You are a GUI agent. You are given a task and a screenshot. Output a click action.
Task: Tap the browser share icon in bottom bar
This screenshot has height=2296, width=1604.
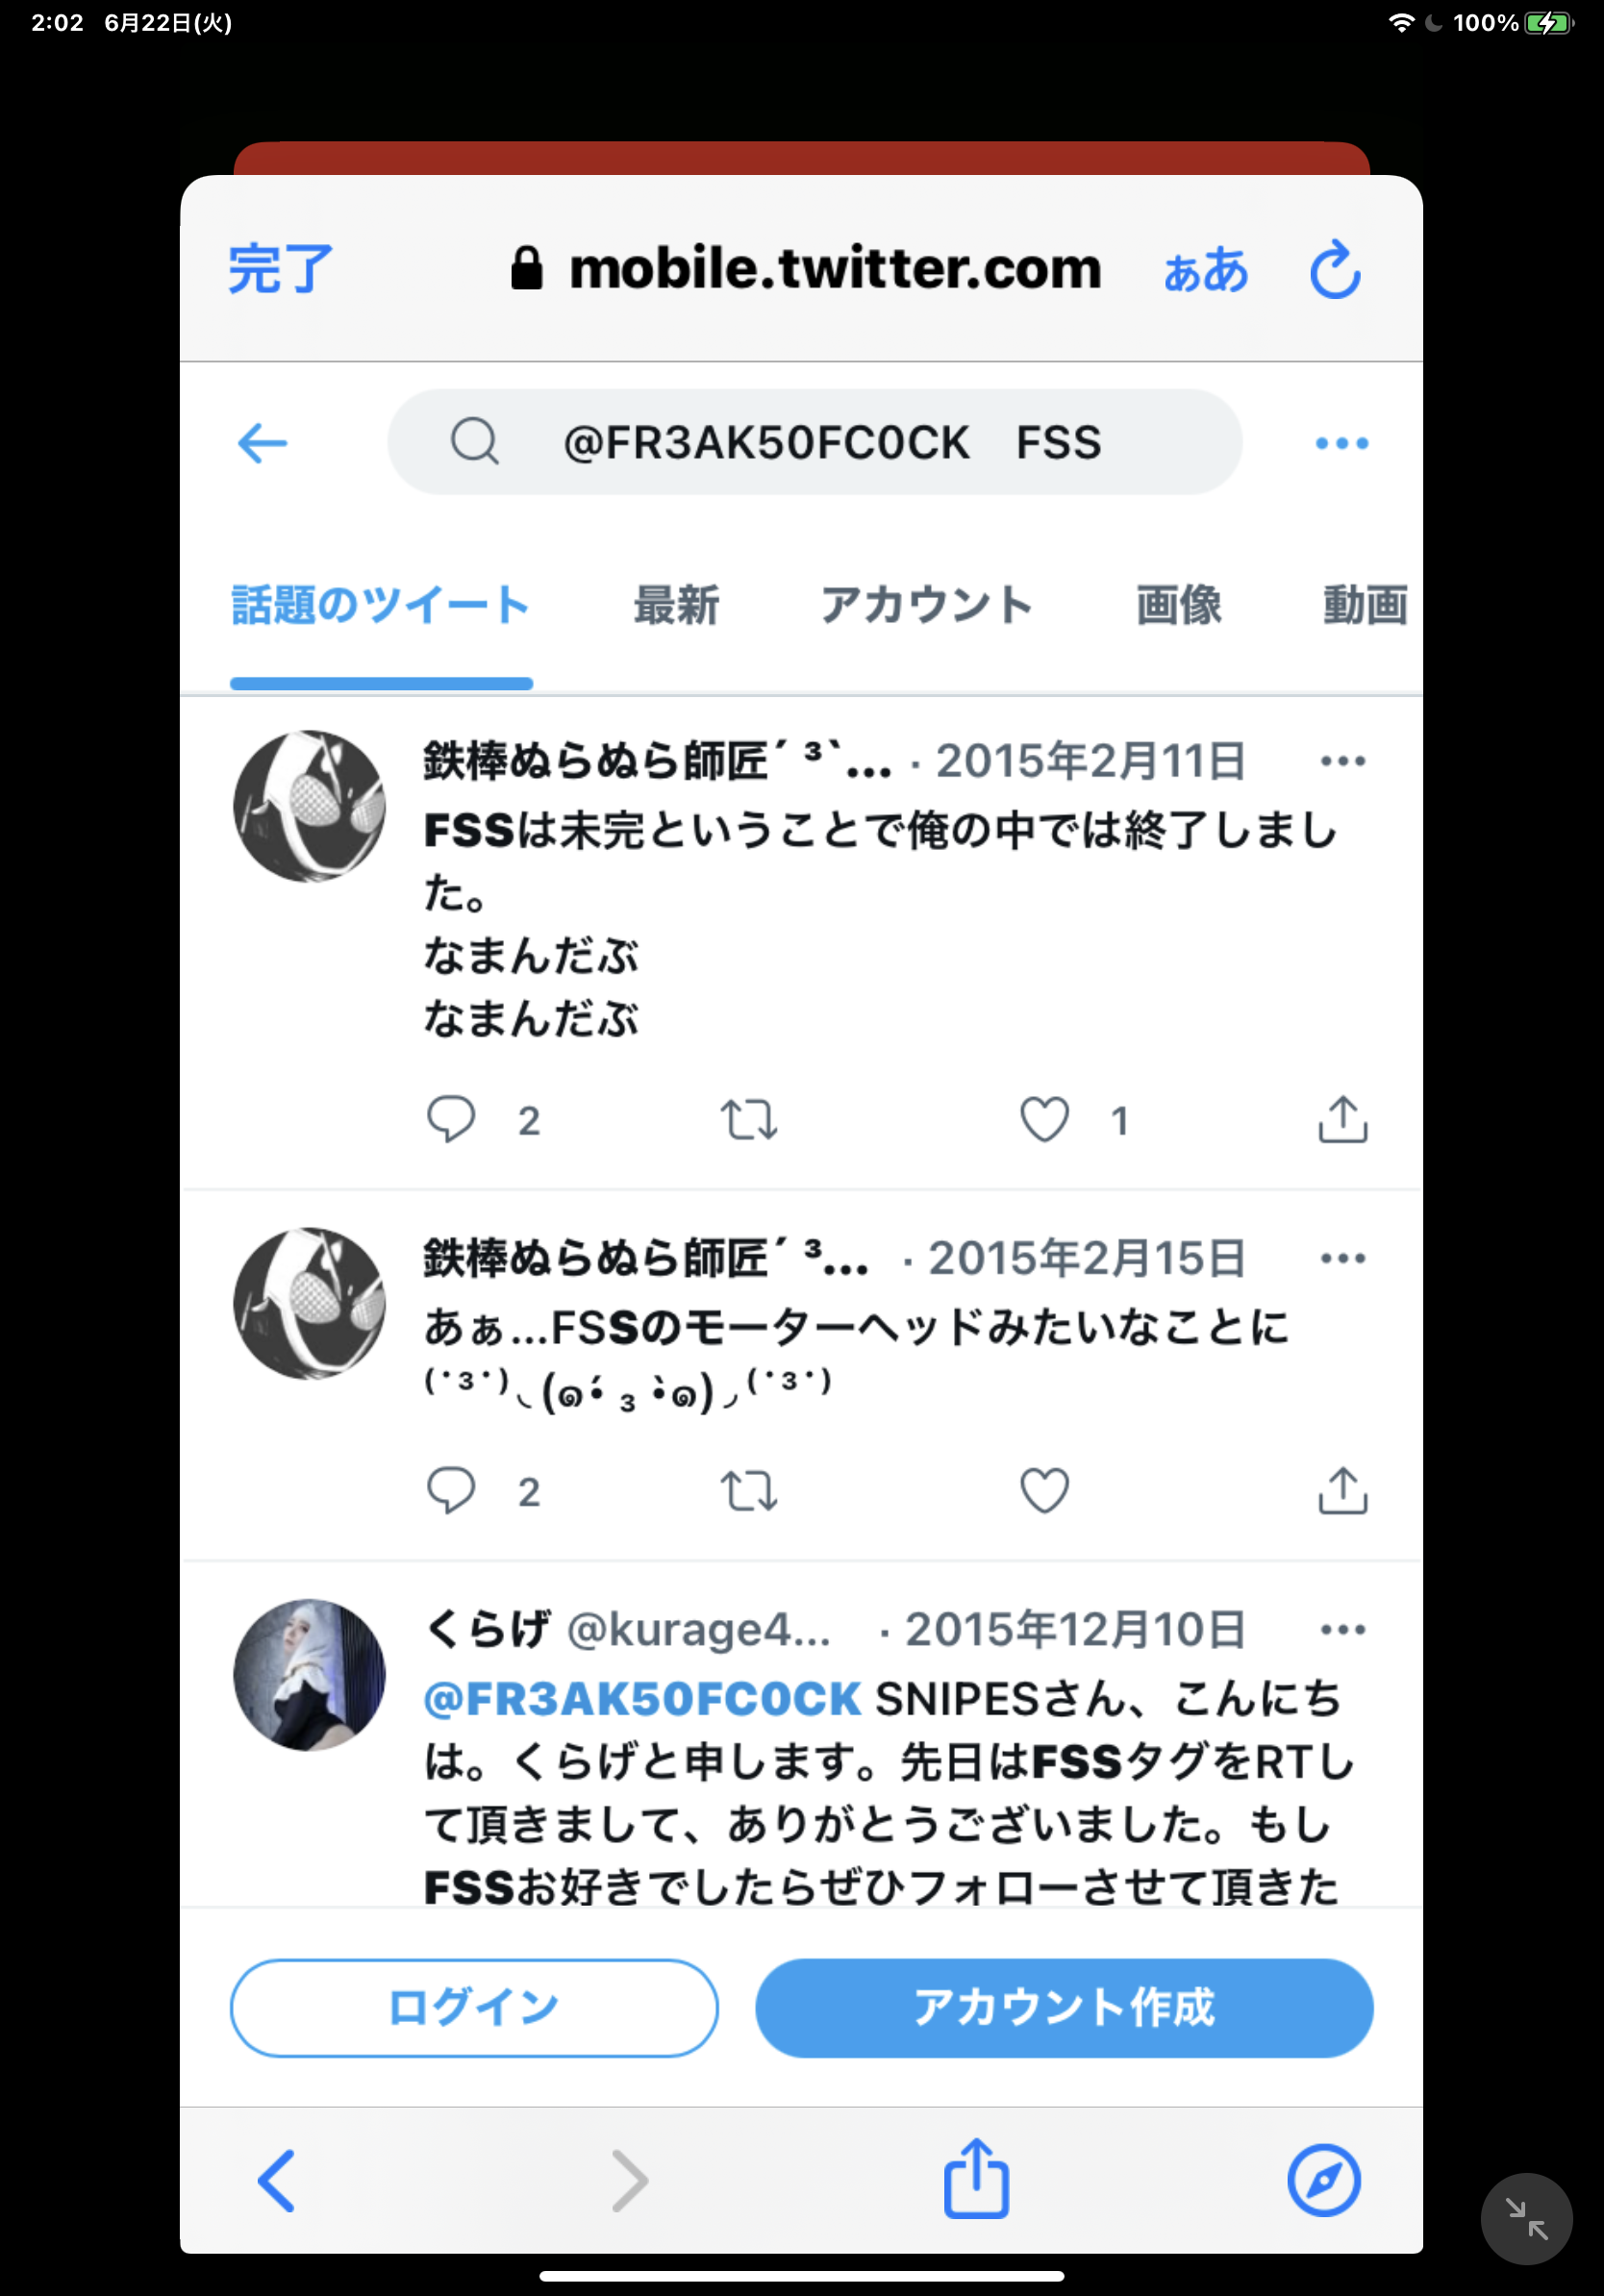[x=977, y=2178]
